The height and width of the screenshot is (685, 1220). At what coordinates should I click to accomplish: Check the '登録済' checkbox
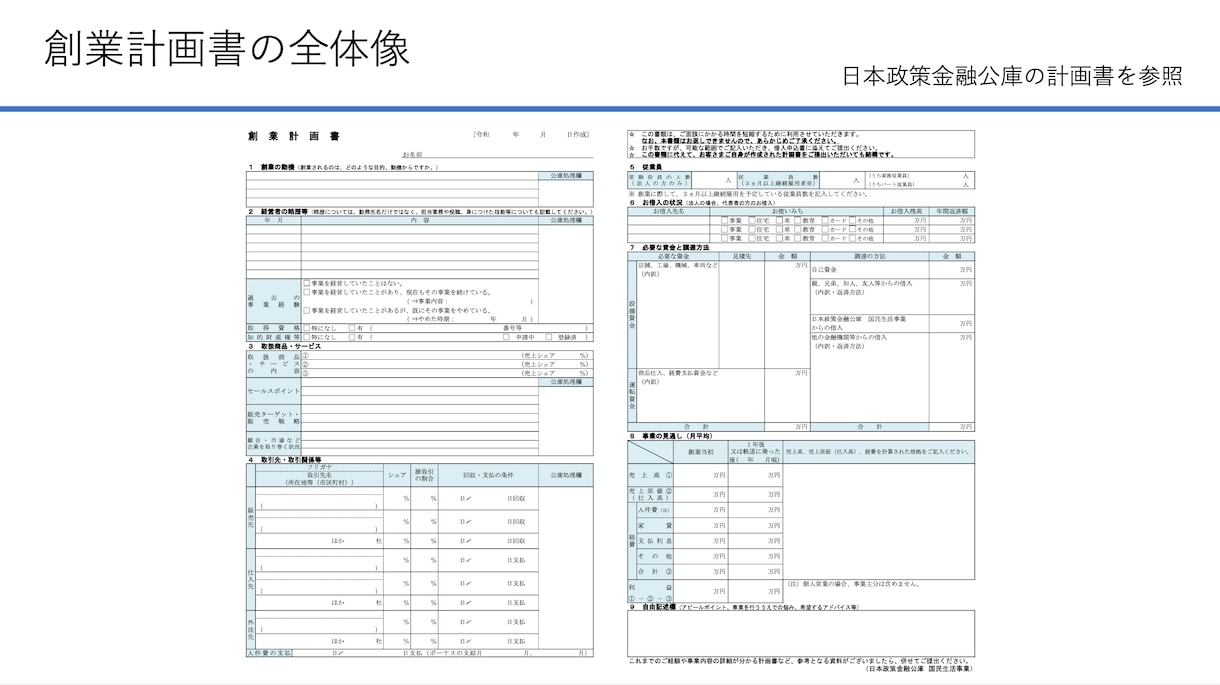point(549,337)
